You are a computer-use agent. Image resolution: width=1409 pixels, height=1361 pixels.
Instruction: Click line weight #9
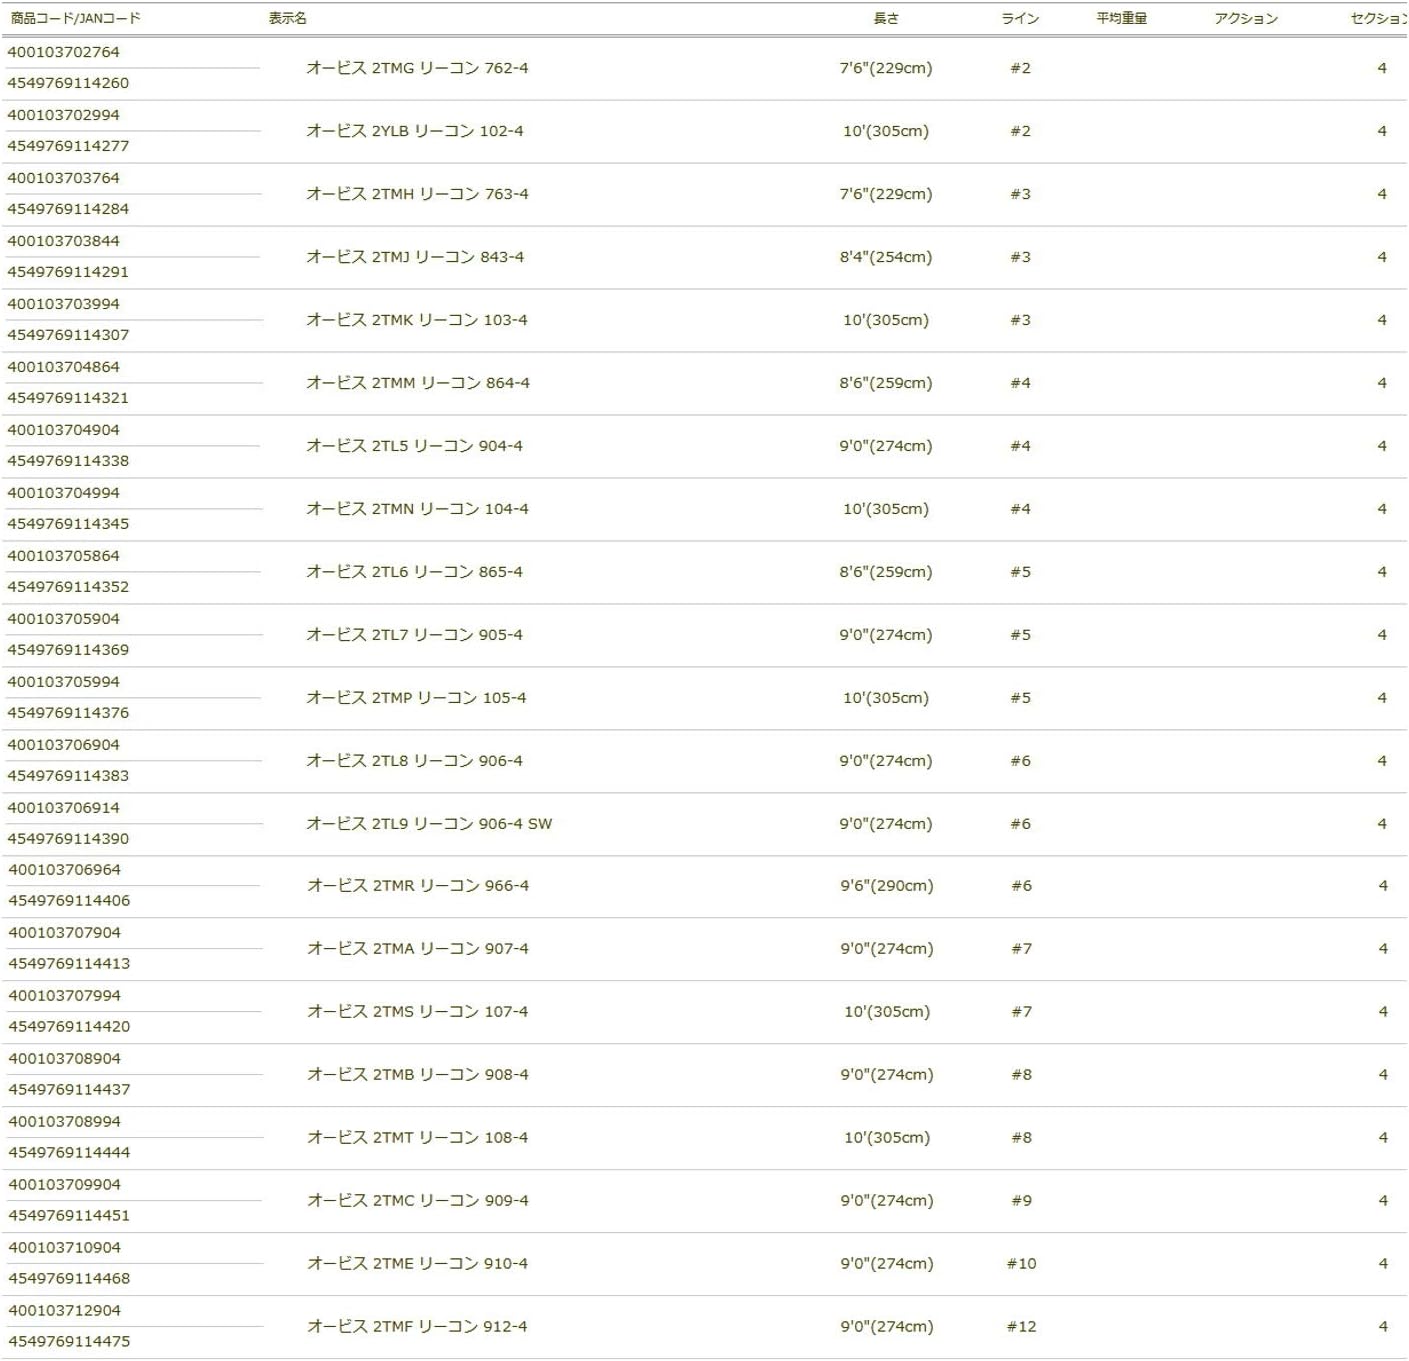(1021, 1201)
